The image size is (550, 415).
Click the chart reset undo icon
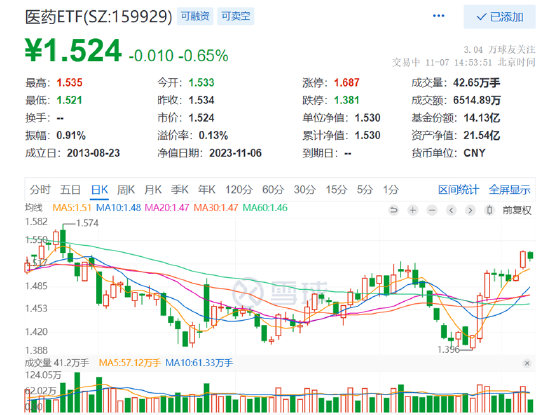pyautogui.click(x=394, y=210)
